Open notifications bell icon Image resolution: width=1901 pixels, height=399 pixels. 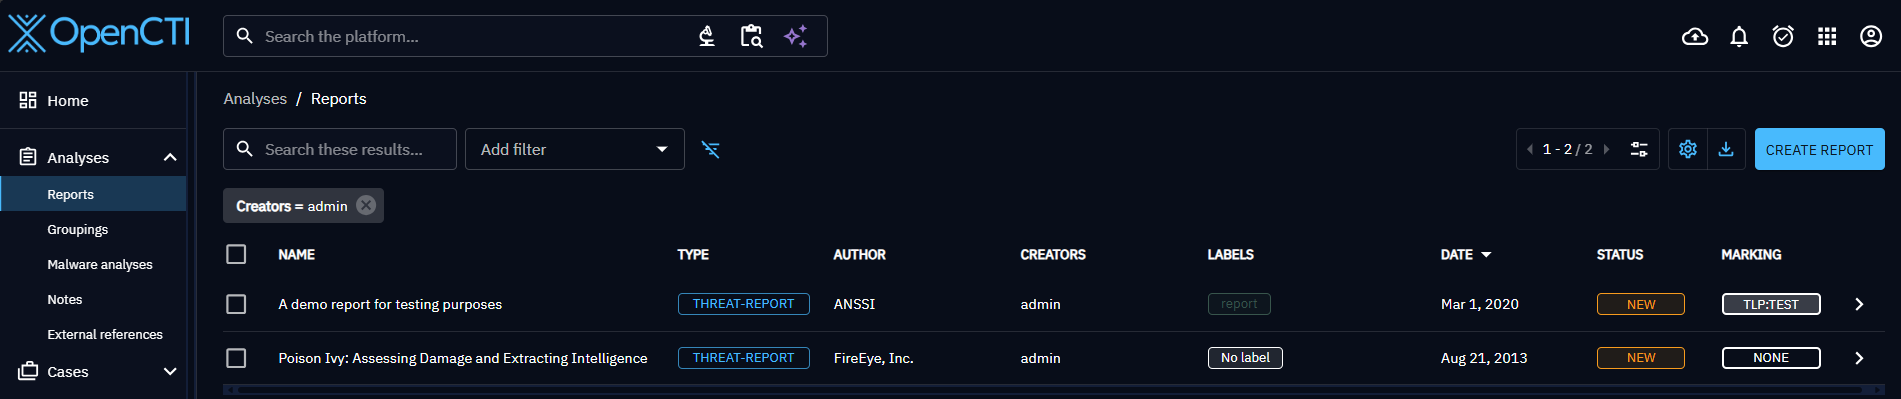1739,37
